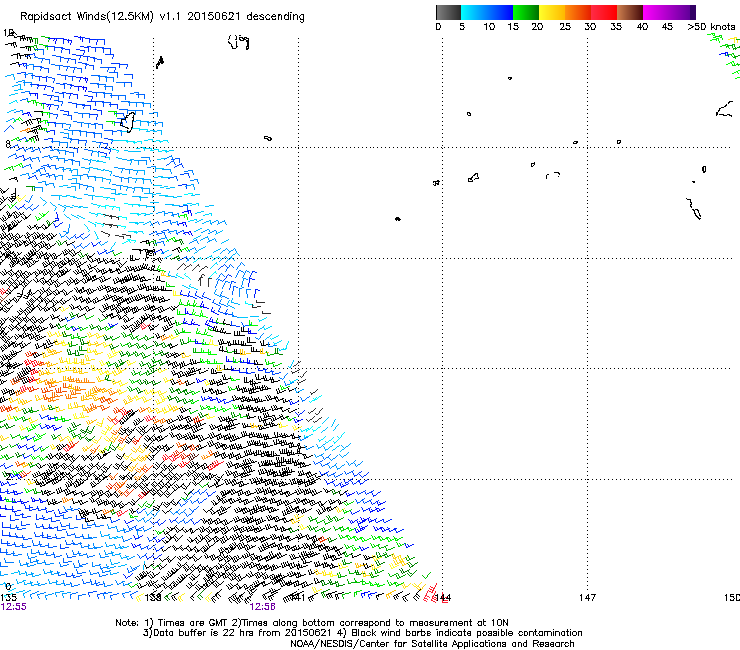Pick the magenta 40-45 knots legend segment
Viewport: 740px width, 650px height.
click(656, 12)
